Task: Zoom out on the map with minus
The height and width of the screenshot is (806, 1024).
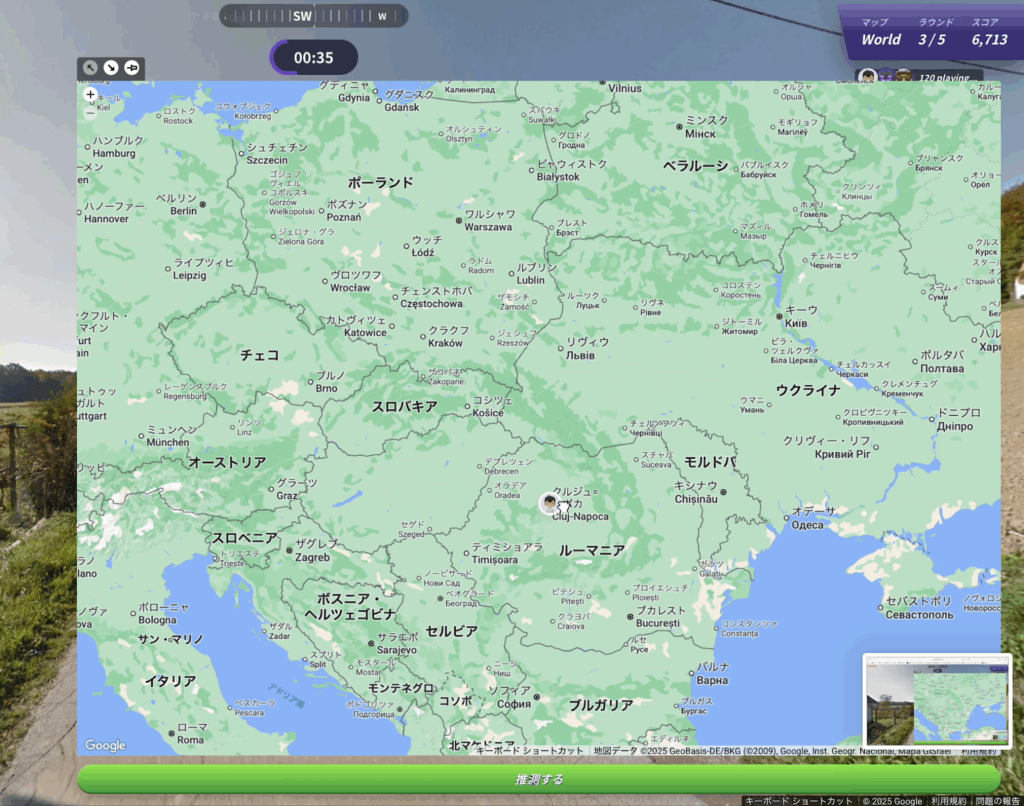Action: click(90, 112)
